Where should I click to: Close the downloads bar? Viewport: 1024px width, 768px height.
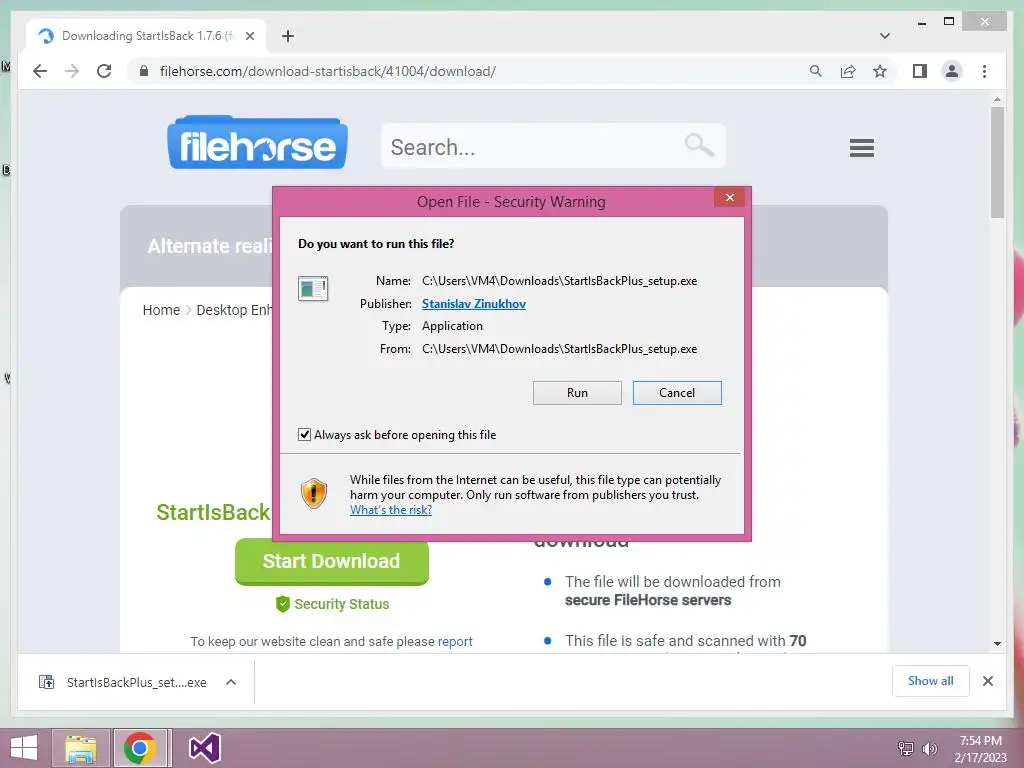988,681
